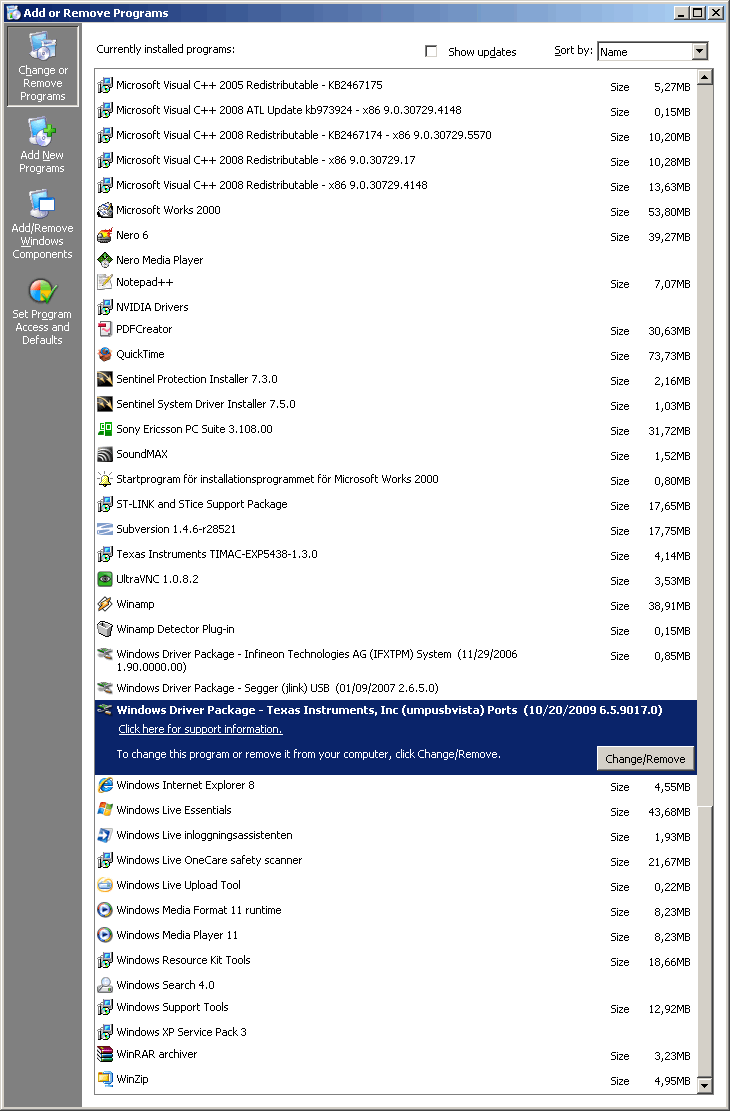Click the Windows Media Player 11 icon
730x1111 pixels.
[105, 935]
